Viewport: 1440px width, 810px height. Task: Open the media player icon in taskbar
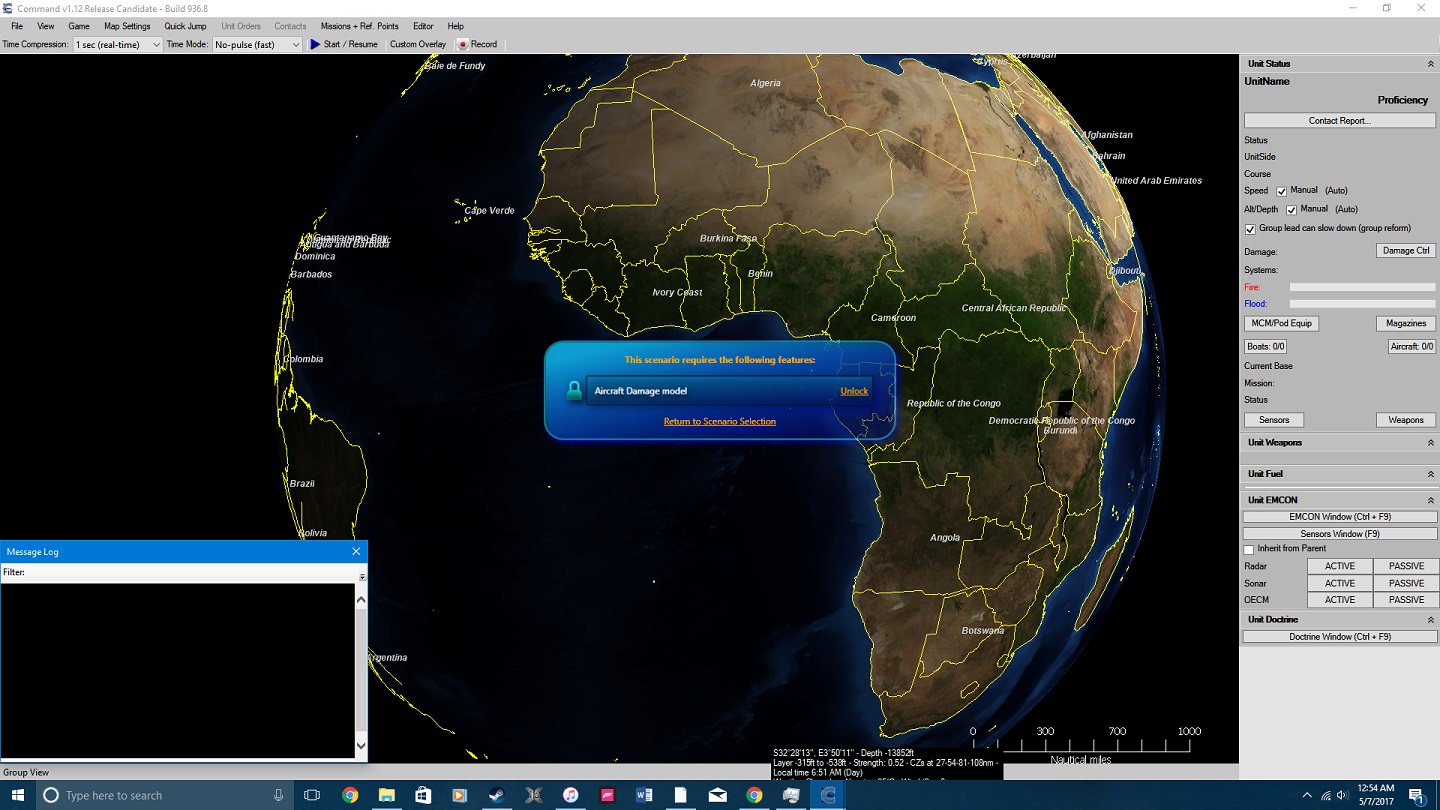point(460,795)
